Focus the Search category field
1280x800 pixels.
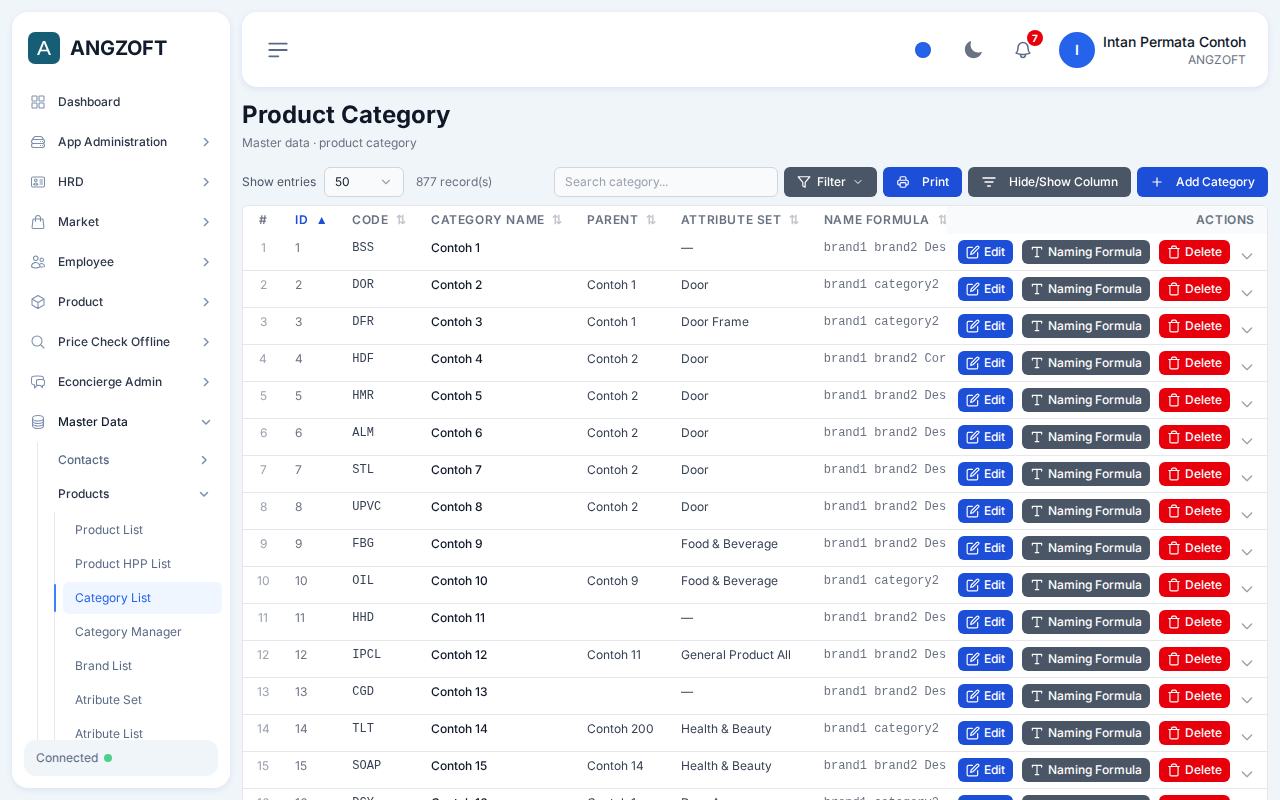tap(666, 182)
